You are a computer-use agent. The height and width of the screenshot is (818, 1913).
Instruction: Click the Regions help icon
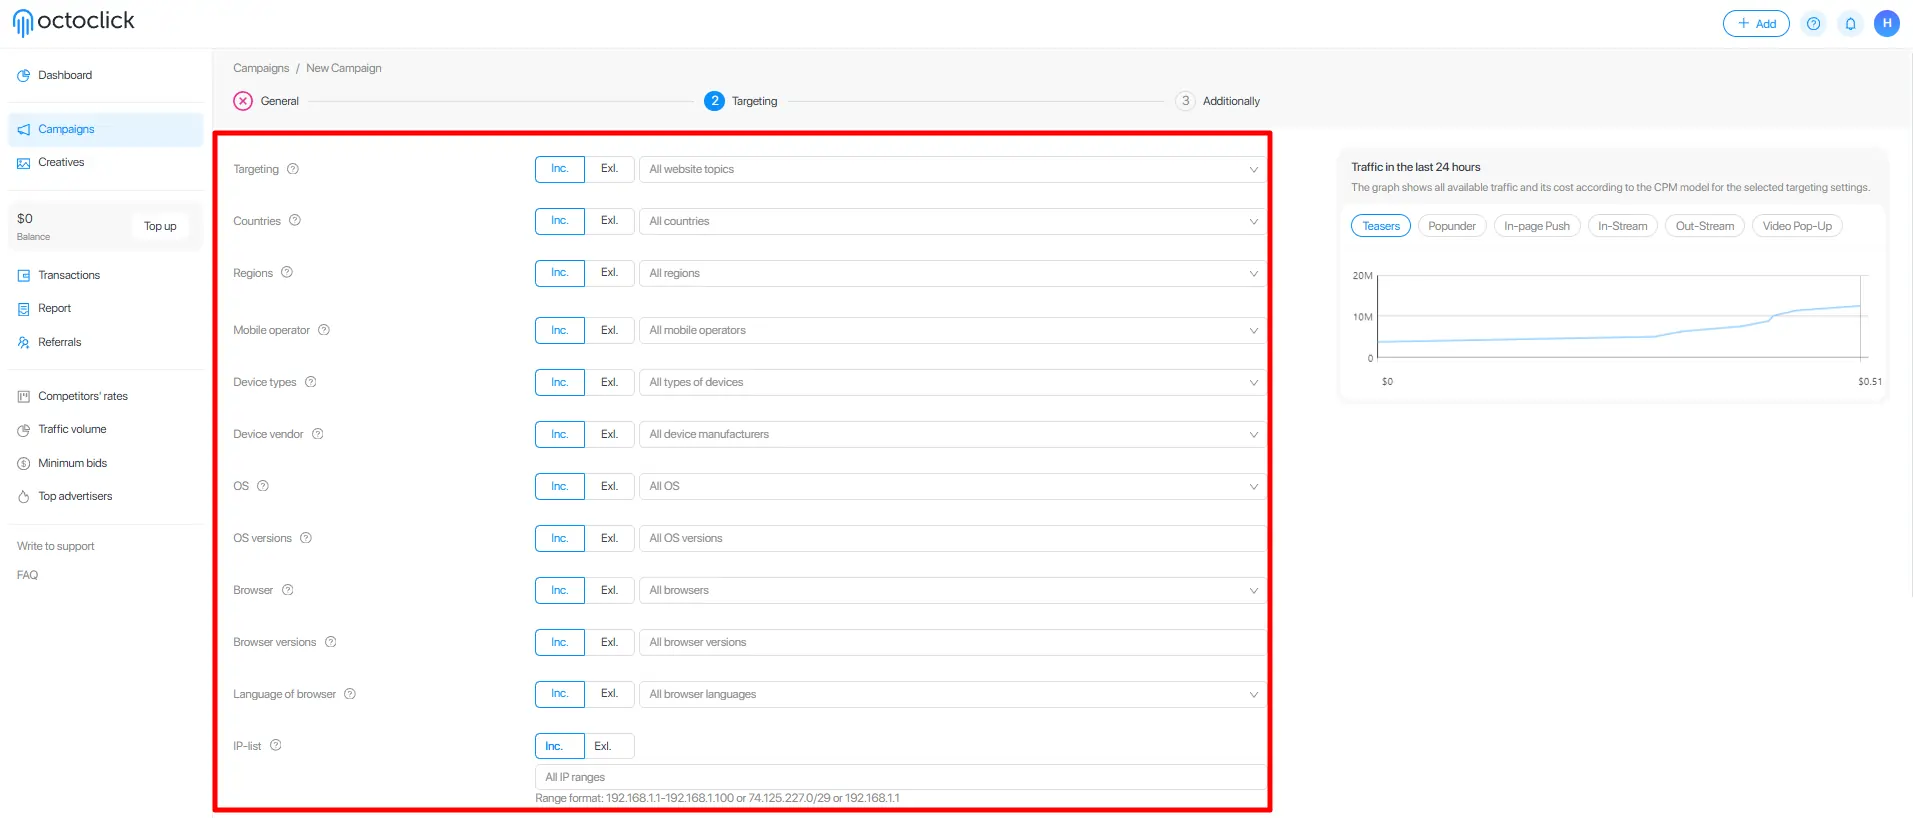pos(287,273)
